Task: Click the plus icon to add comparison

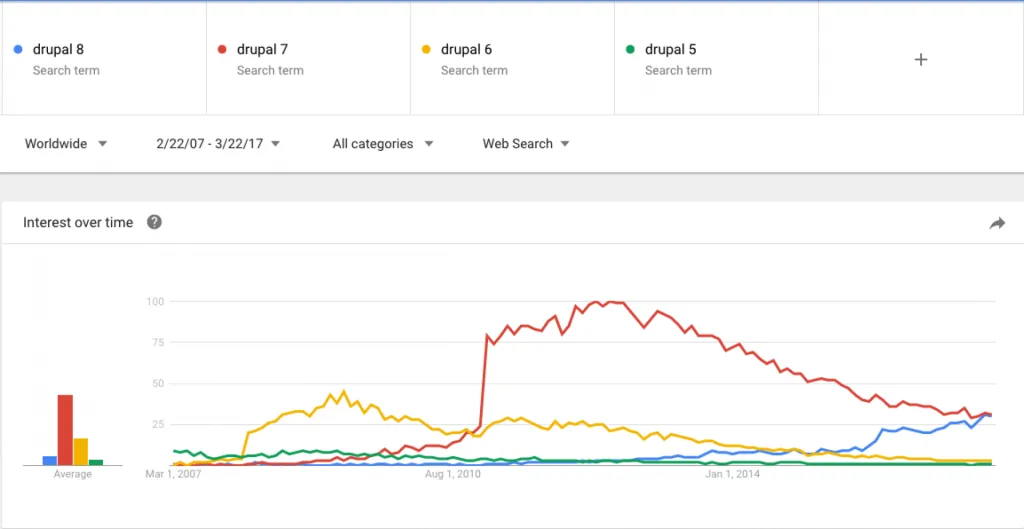Action: tap(921, 60)
